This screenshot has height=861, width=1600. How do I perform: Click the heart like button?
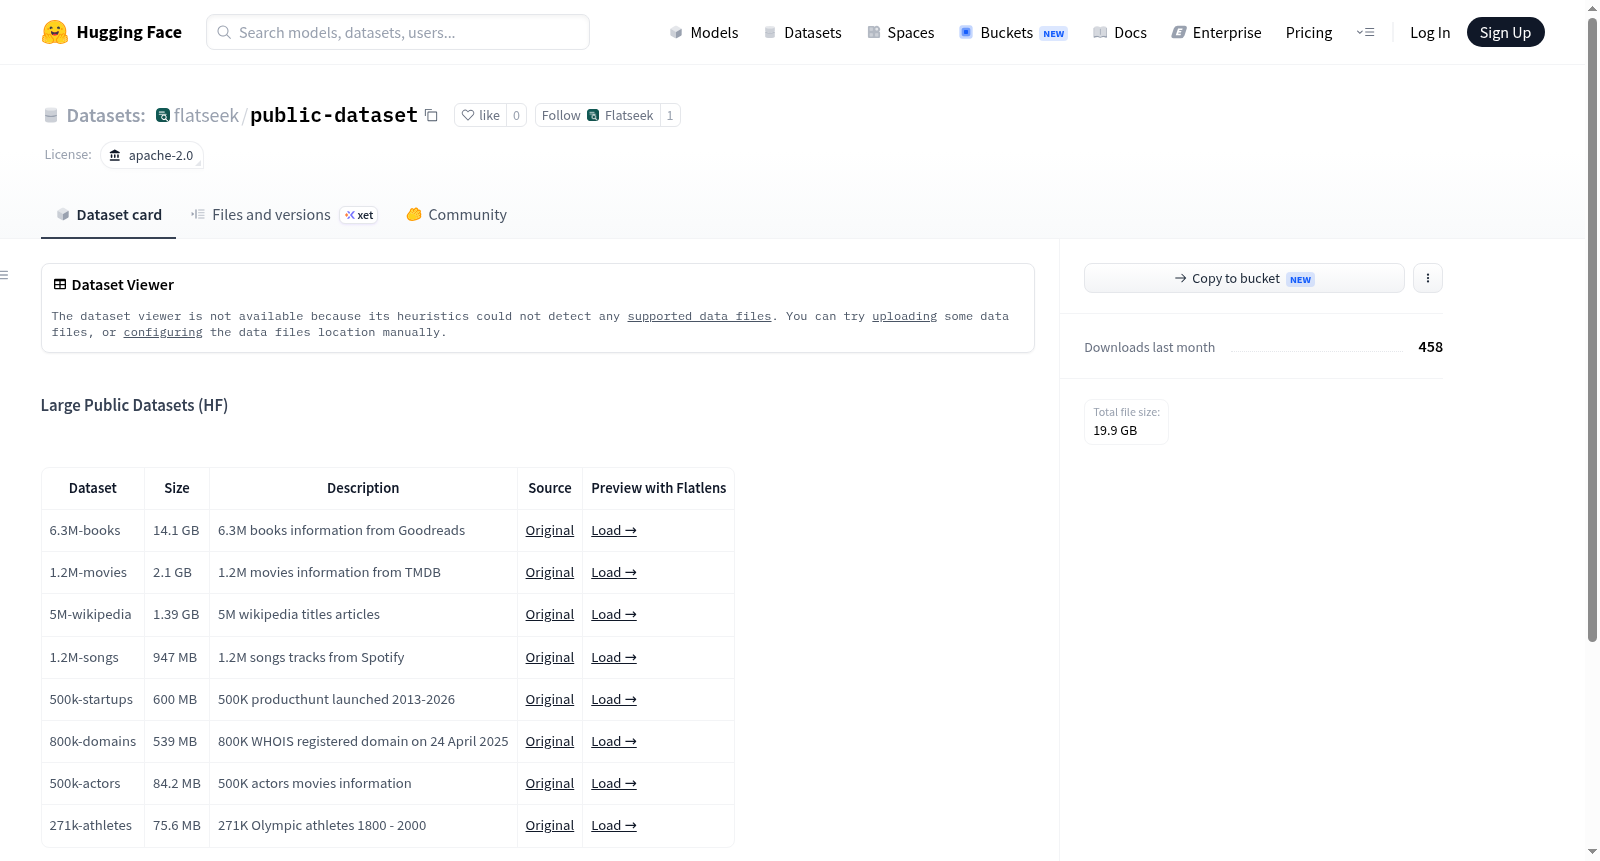click(x=481, y=115)
